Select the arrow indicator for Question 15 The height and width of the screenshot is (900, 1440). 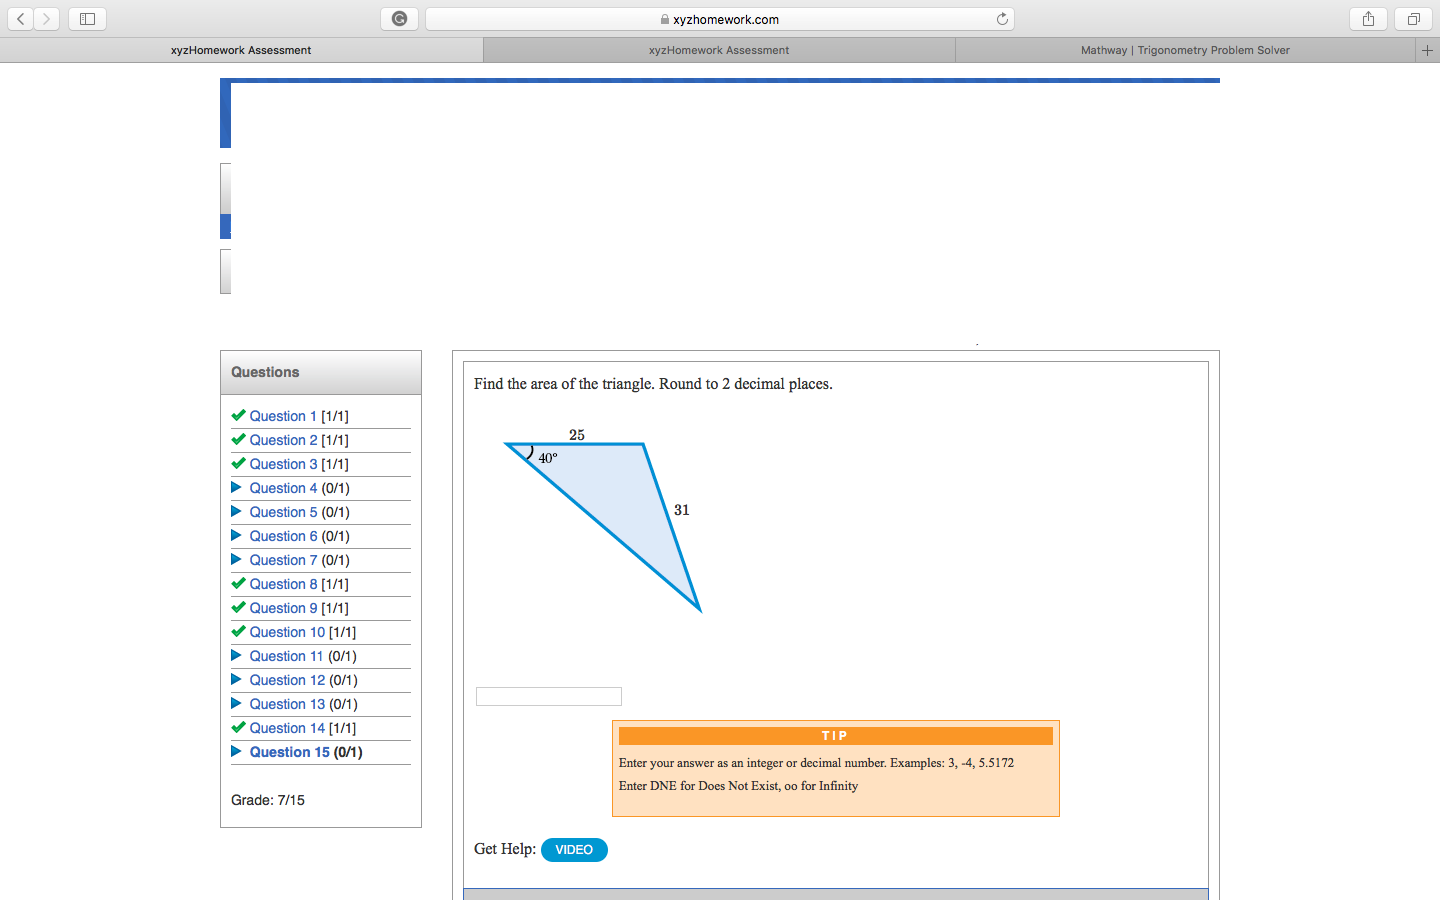pos(236,751)
